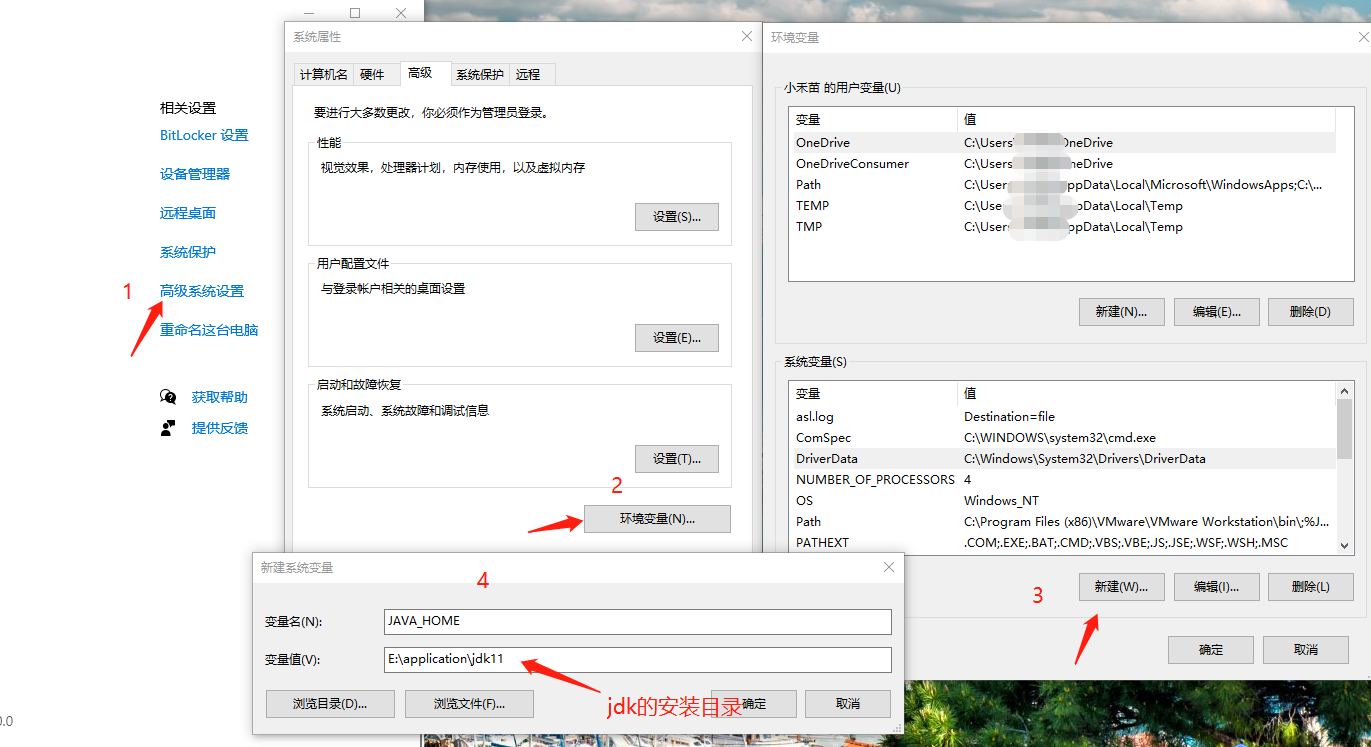Open the BitLocker 设置 link
This screenshot has width=1371, height=747.
(x=204, y=135)
